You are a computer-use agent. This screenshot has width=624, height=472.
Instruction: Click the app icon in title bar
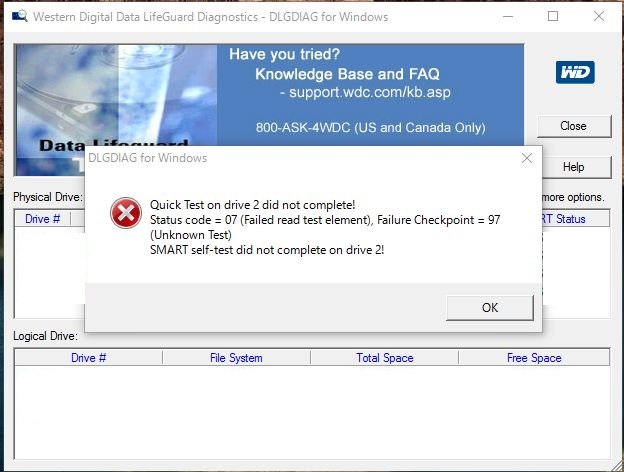pos(20,16)
